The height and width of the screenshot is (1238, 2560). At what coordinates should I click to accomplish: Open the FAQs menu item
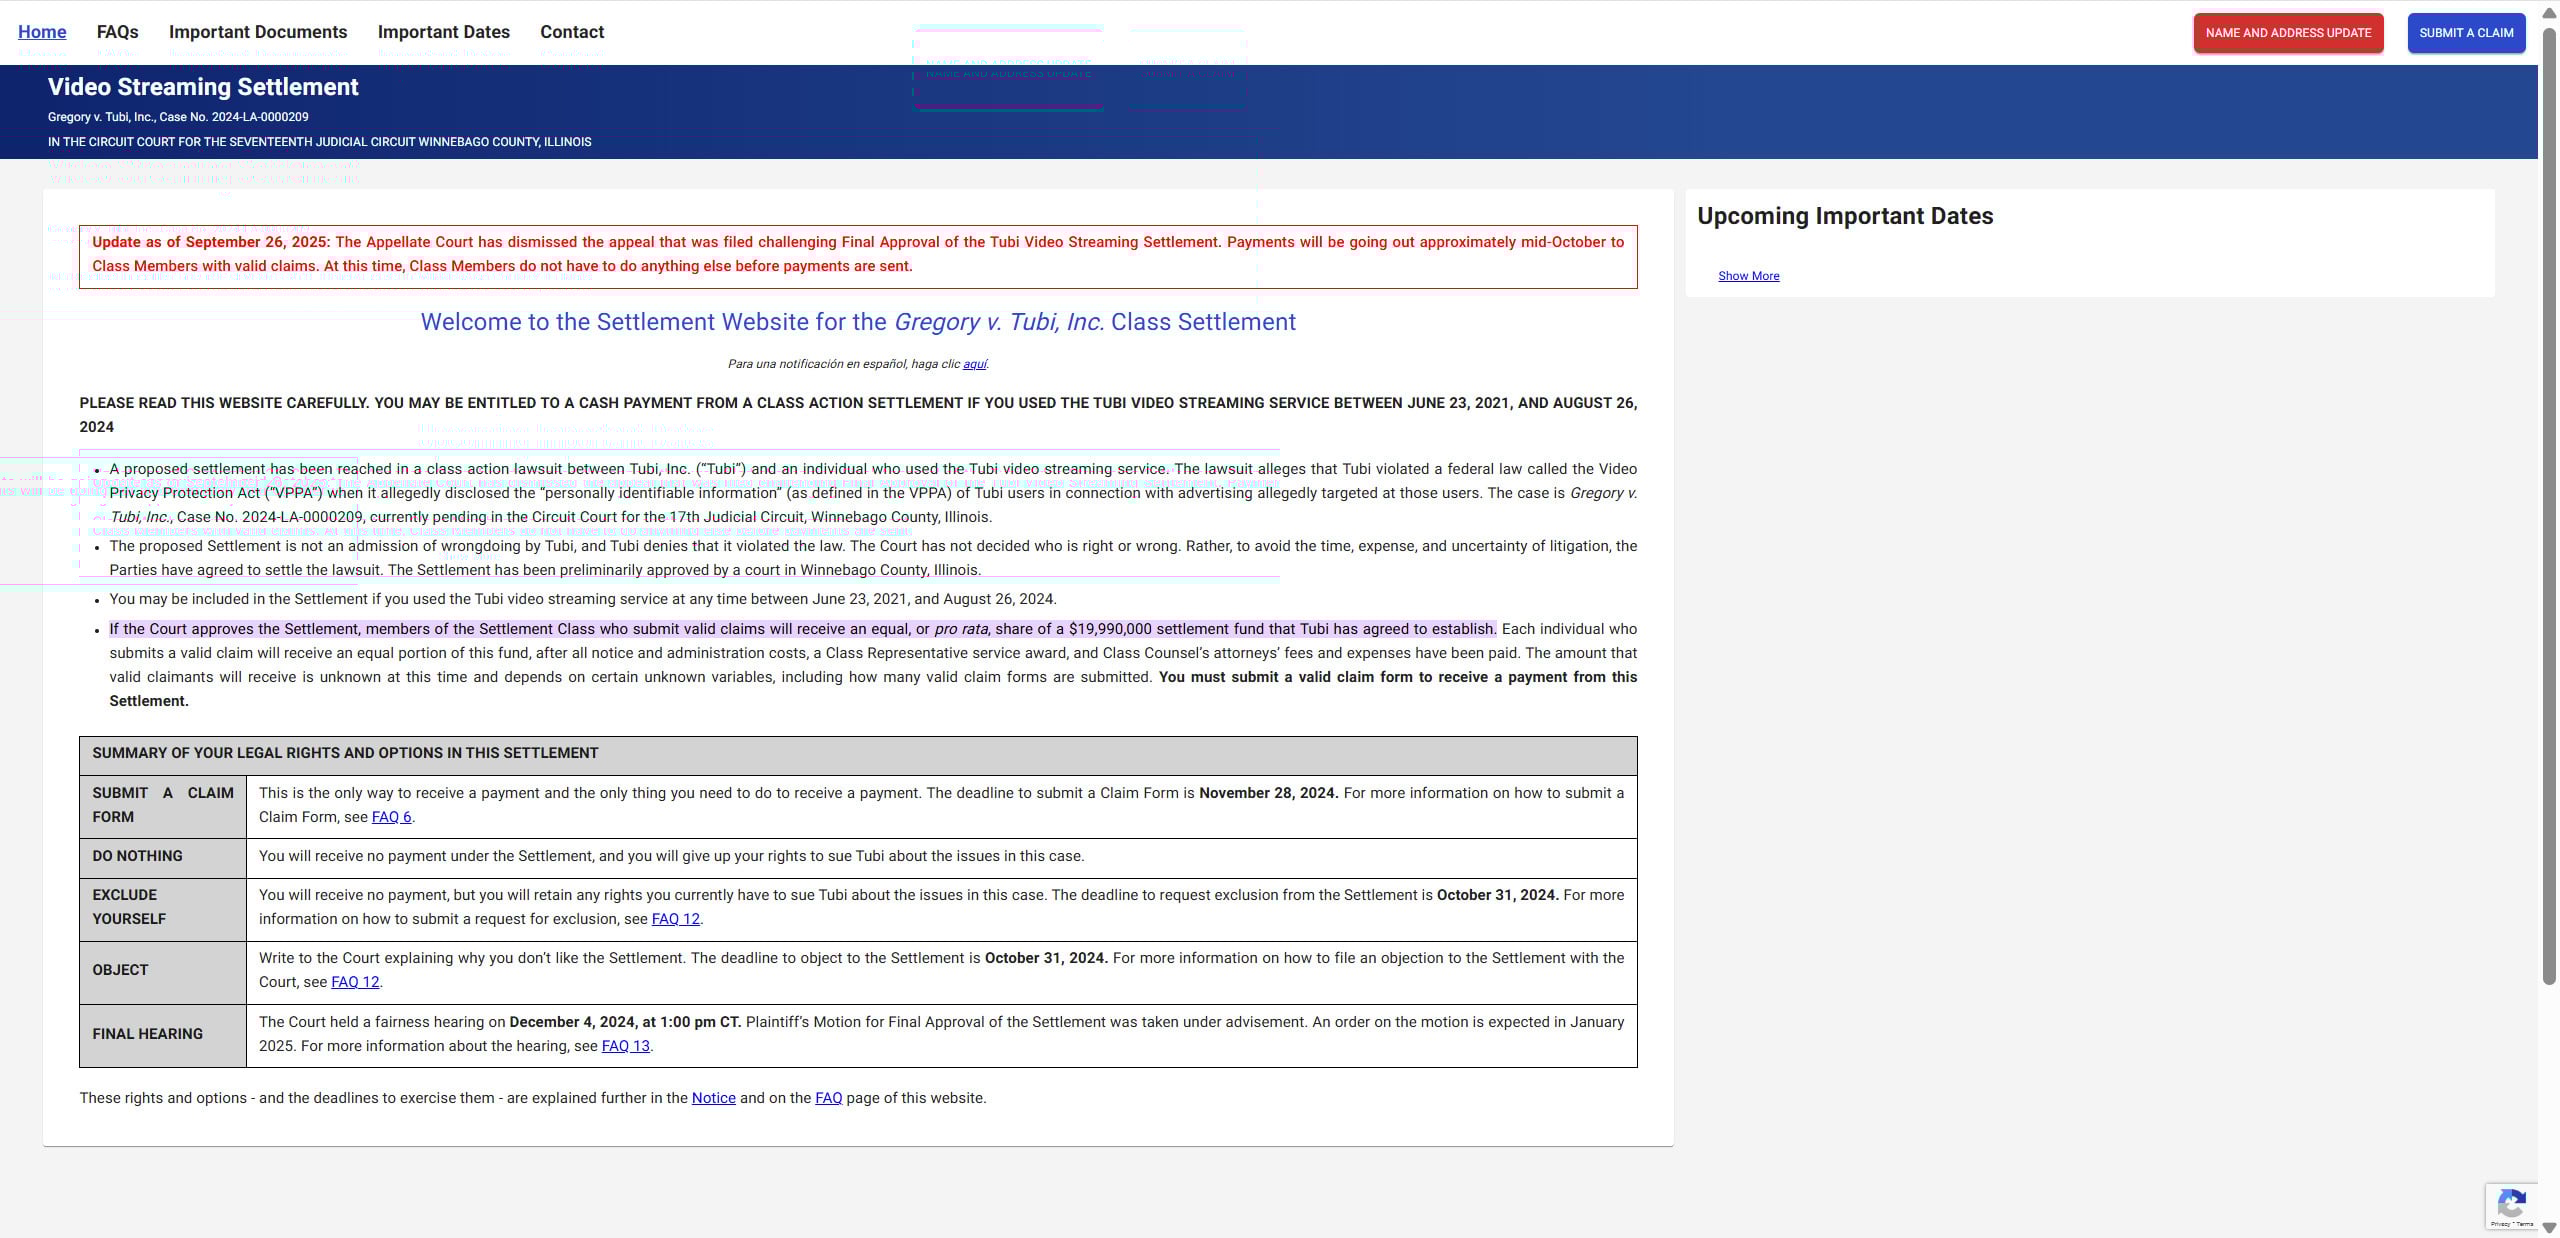pos(117,32)
